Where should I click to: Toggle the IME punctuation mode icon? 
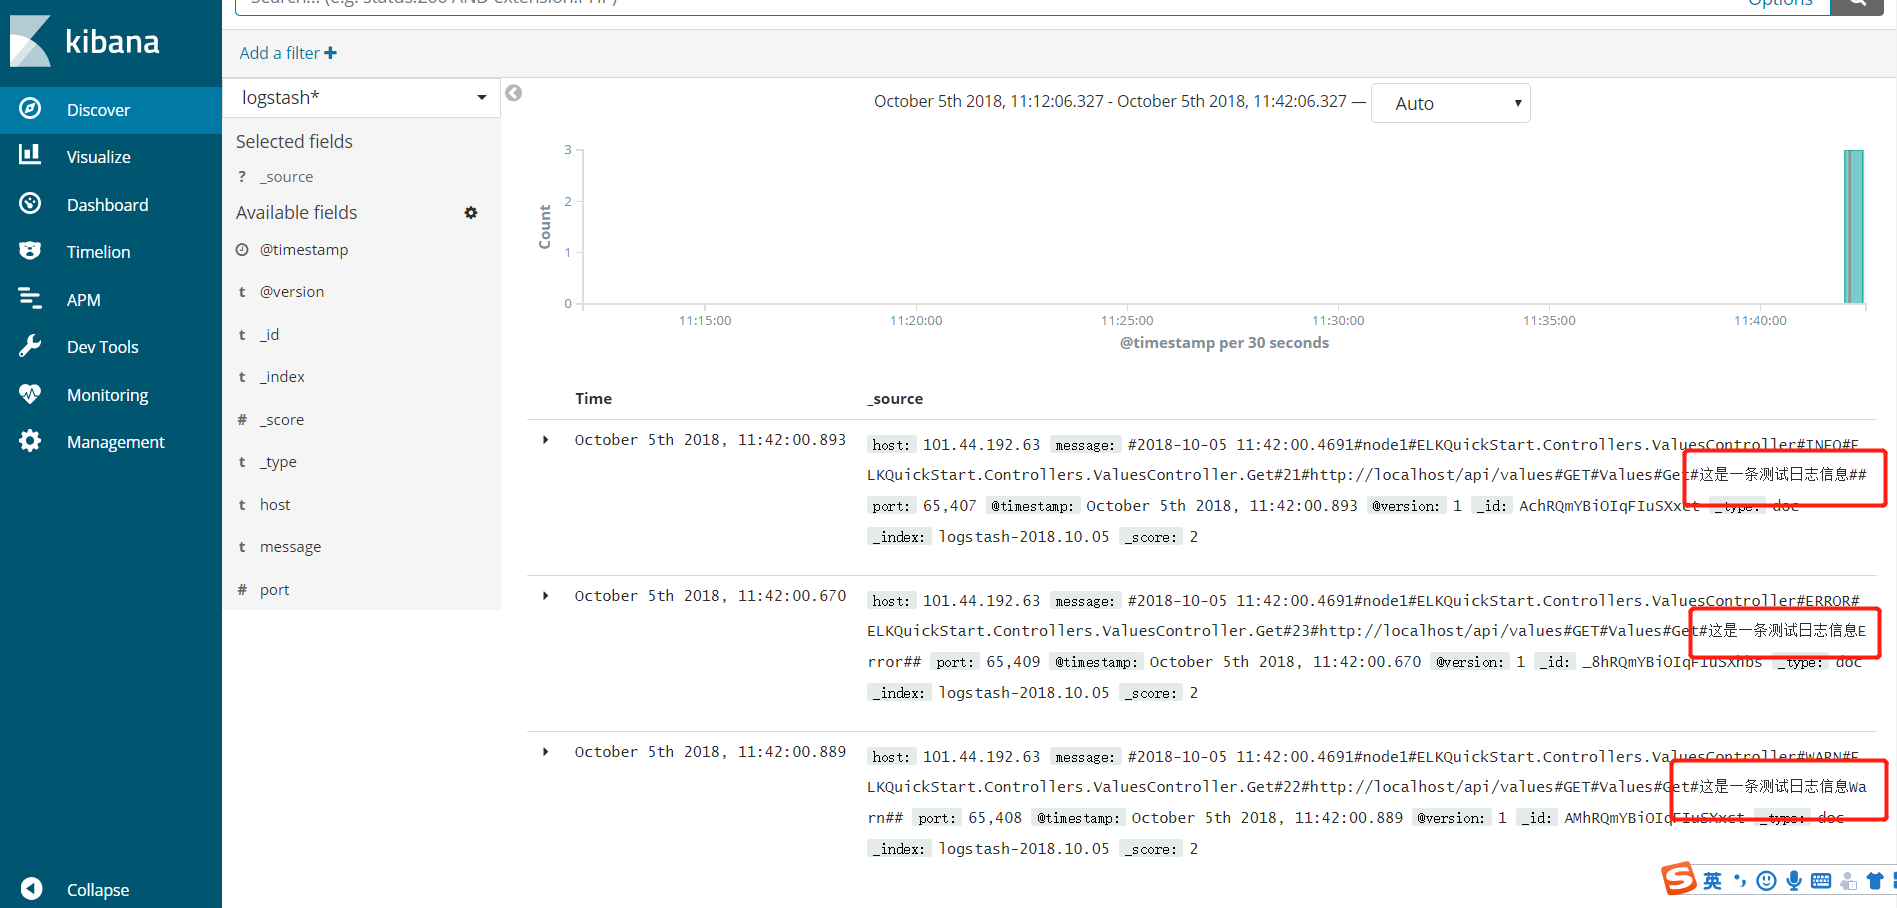(x=1740, y=881)
